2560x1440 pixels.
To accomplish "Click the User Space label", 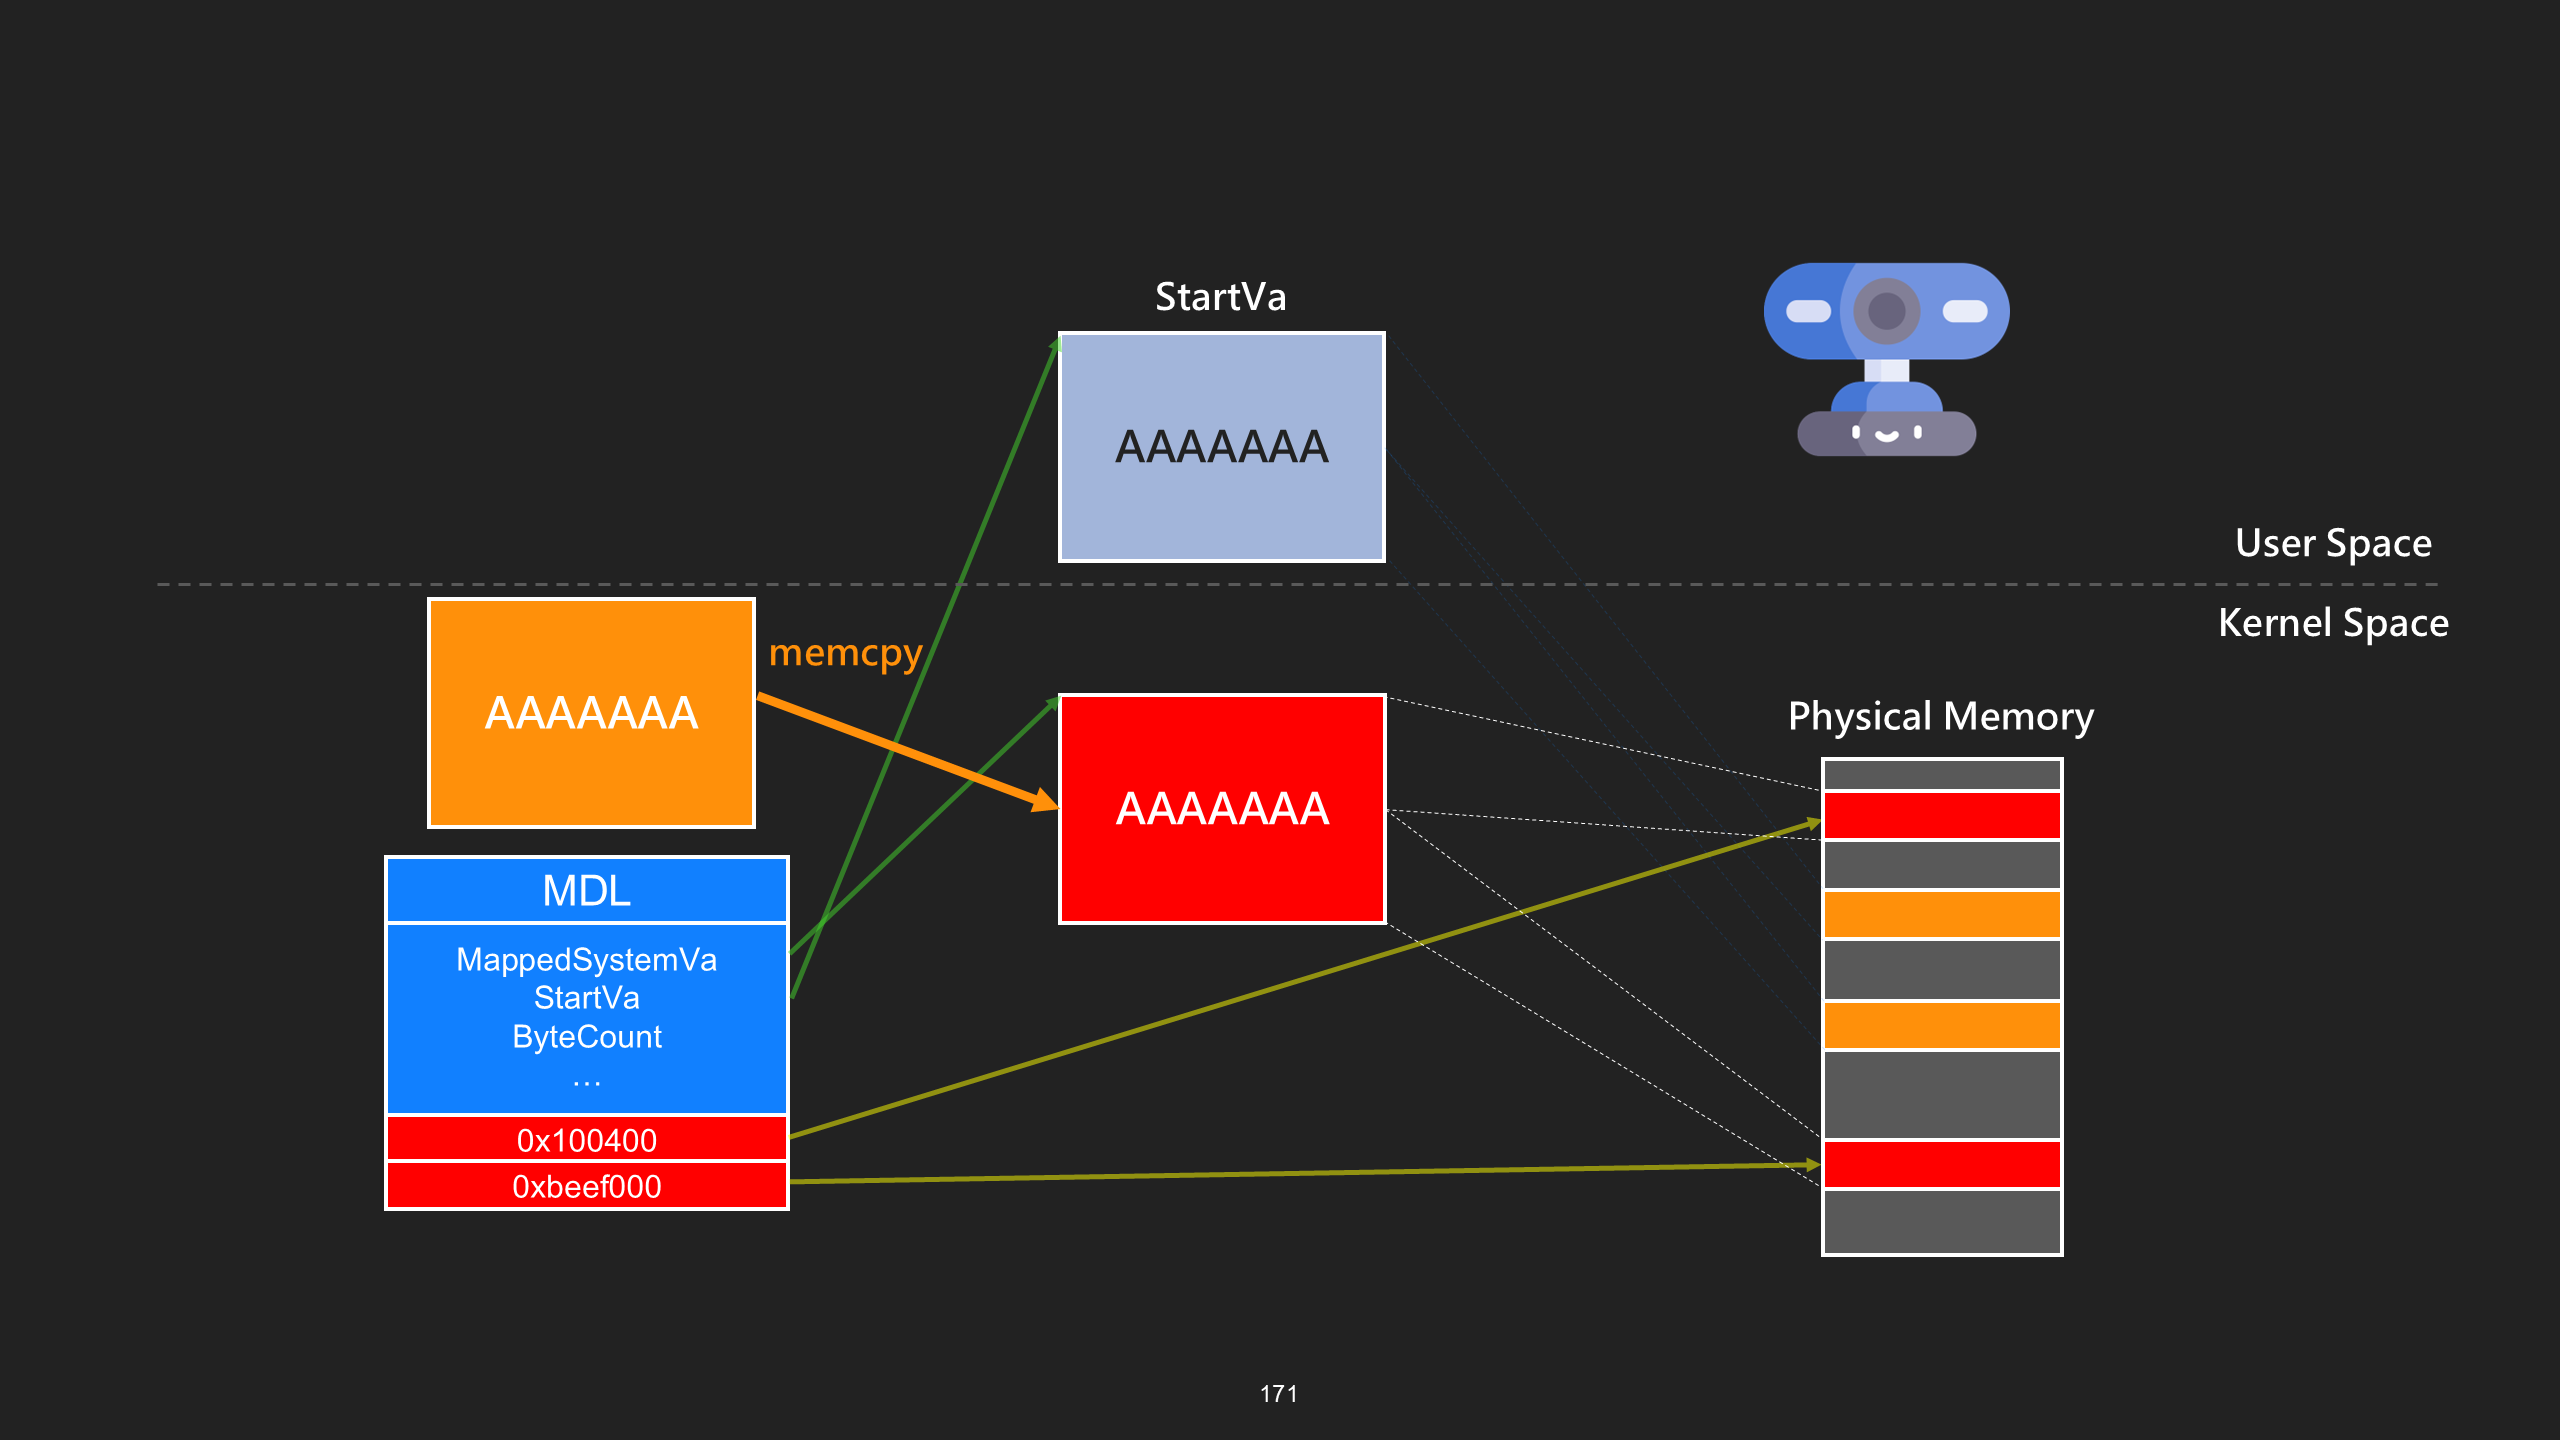I will click(2333, 544).
